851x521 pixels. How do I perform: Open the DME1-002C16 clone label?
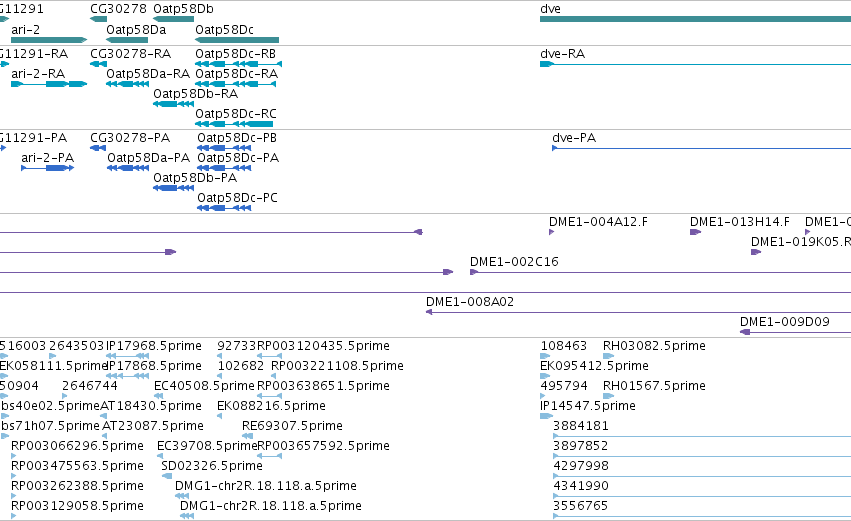(514, 262)
